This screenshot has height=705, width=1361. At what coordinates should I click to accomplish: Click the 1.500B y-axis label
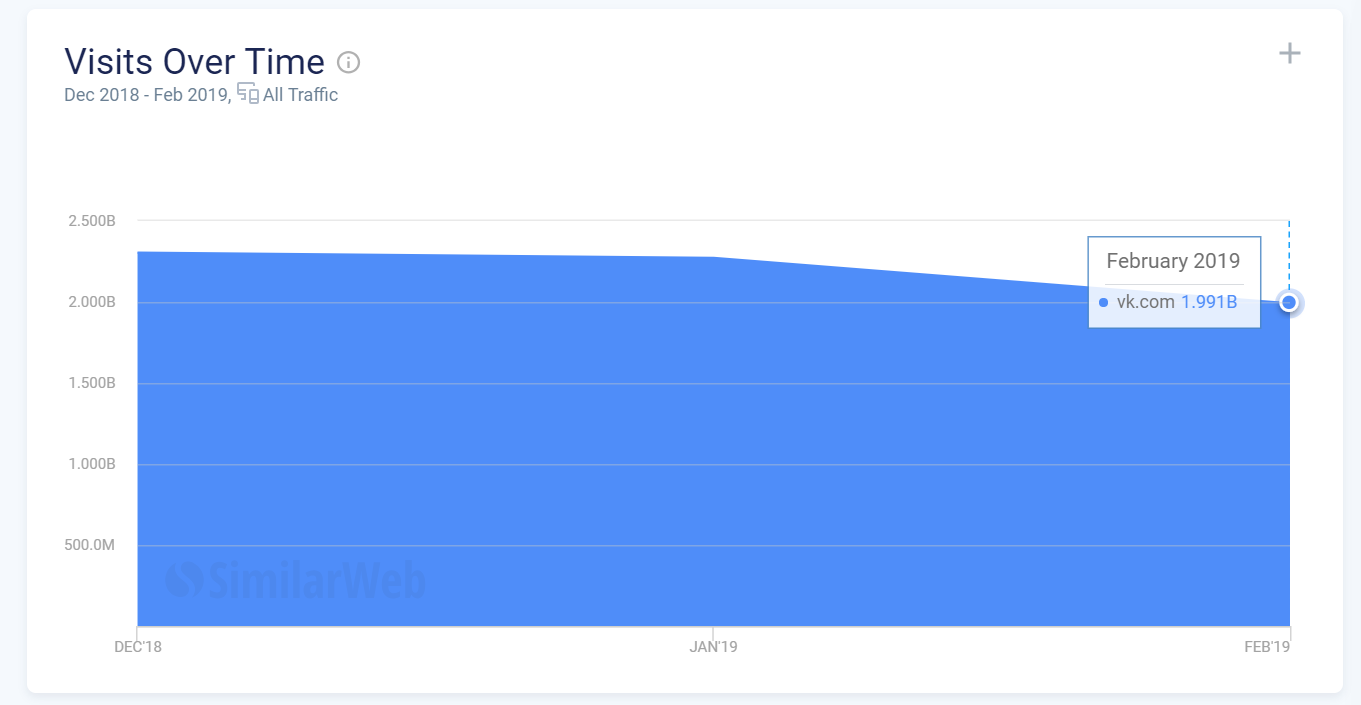point(92,383)
